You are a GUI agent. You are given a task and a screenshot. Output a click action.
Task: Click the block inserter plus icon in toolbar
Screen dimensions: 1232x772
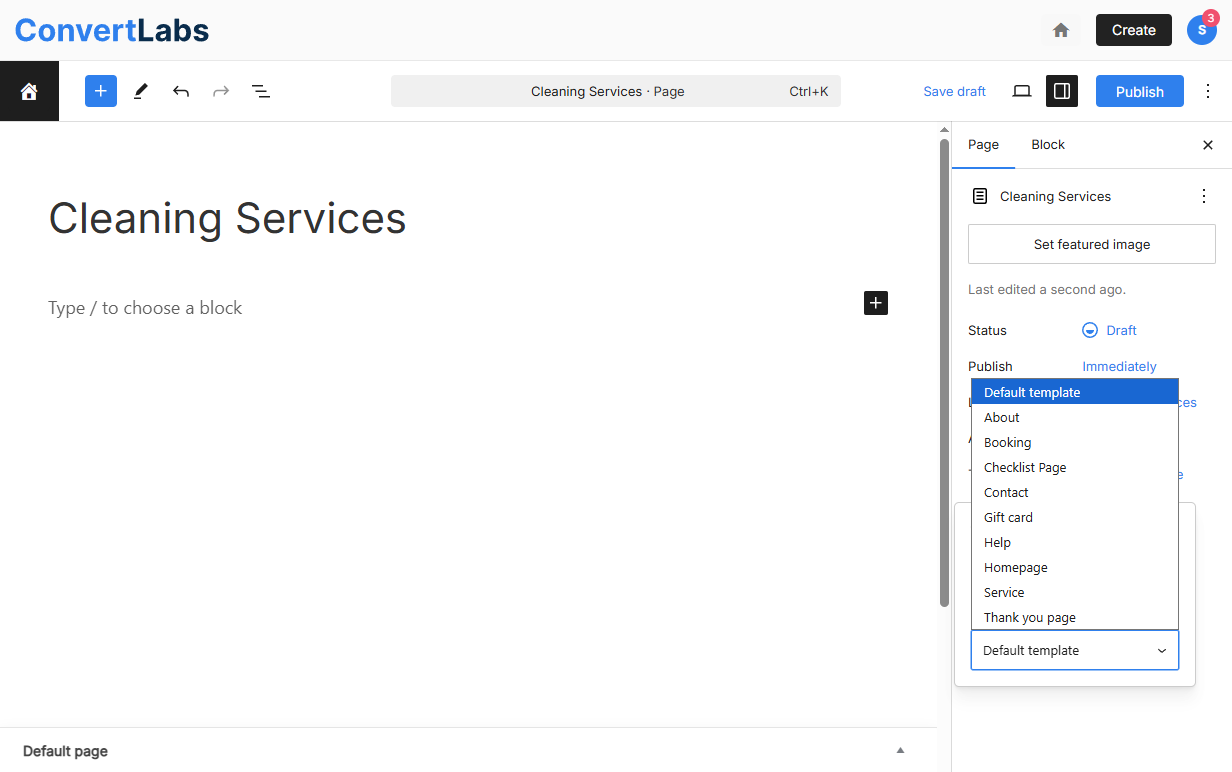[x=101, y=91]
